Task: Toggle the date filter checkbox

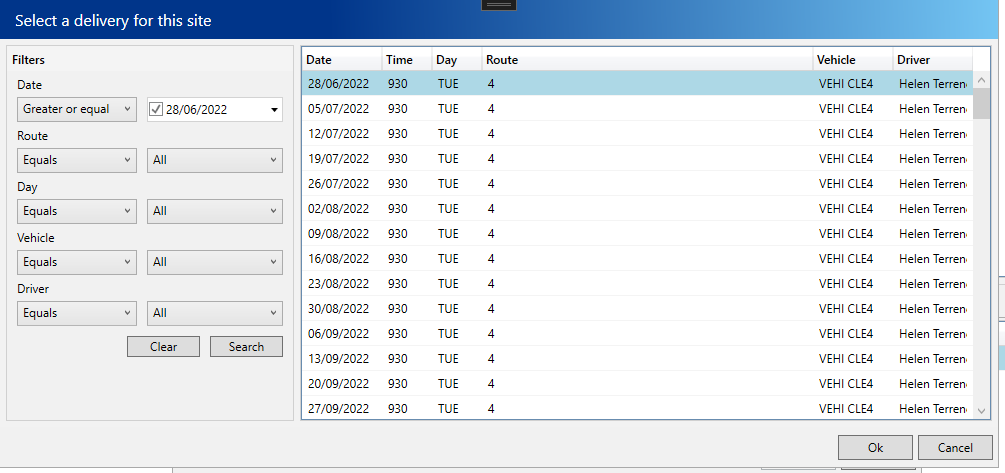Action: (156, 109)
